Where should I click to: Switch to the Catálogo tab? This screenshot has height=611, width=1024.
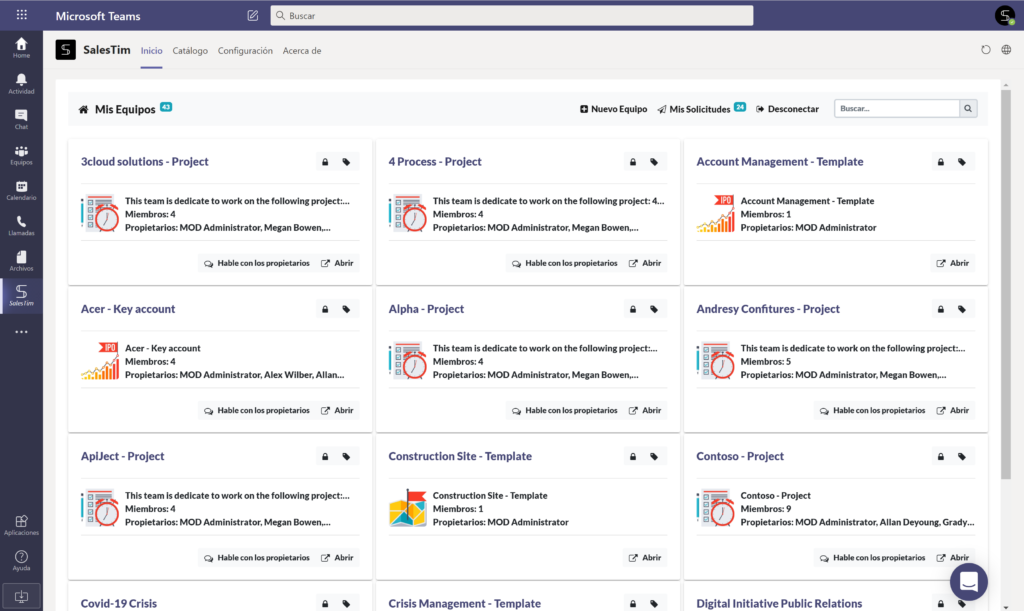click(190, 50)
